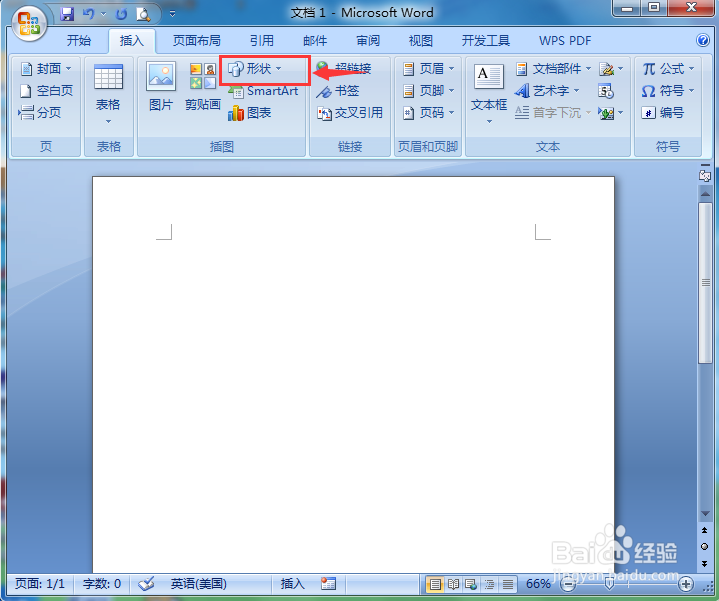Screen dimensions: 719x601
Task: Open the 页码 page number dropdown
Action: [428, 113]
